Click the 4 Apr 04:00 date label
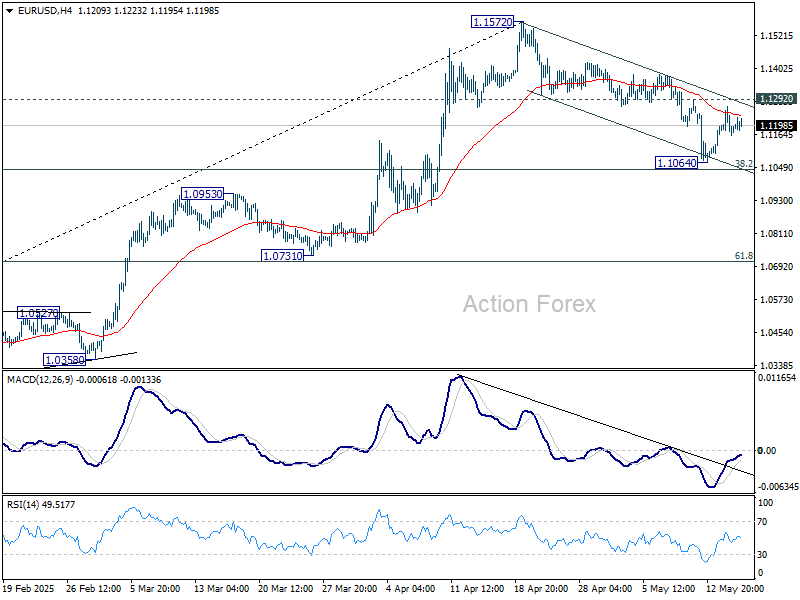This screenshot has height=600, width=800. 411,588
